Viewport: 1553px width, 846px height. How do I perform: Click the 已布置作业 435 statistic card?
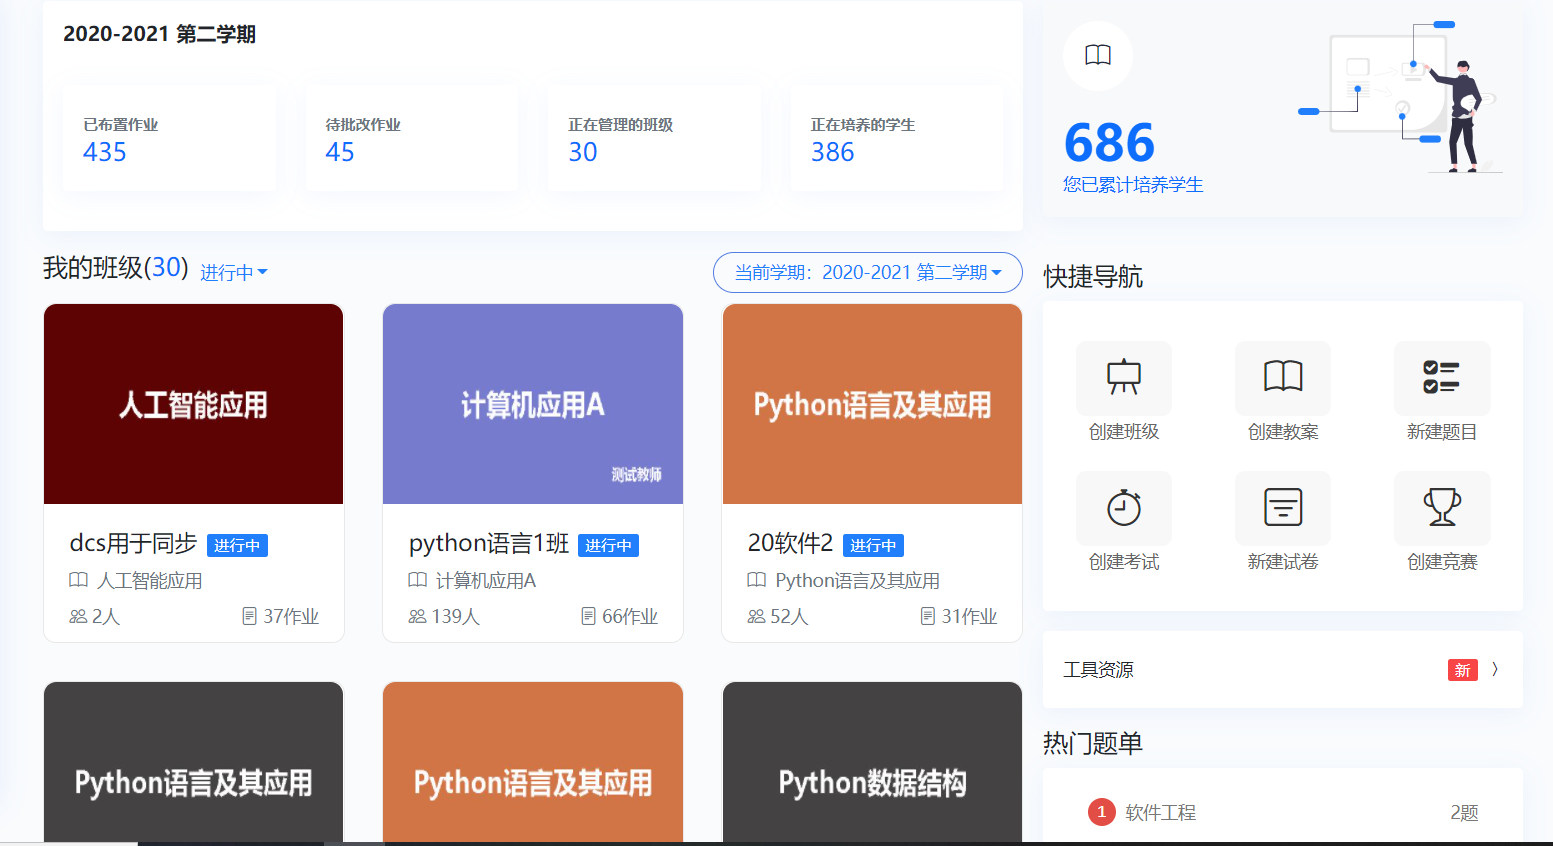pos(169,139)
